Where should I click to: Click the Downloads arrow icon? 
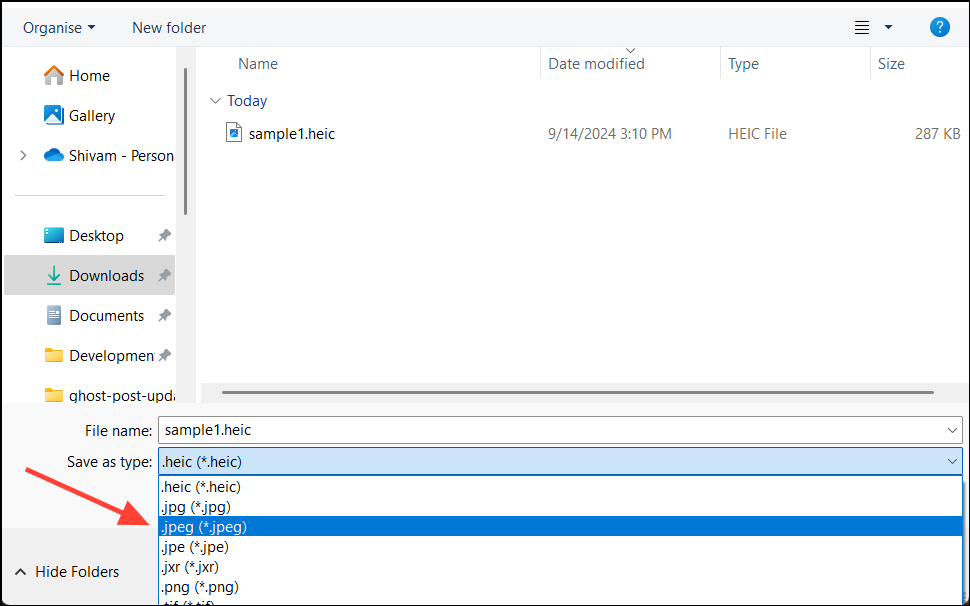54,276
